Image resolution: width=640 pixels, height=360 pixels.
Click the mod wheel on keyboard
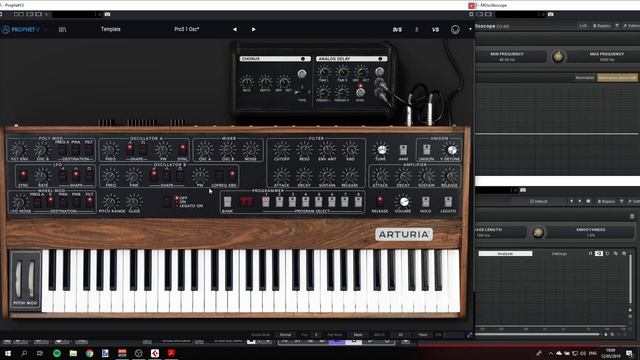pos(32,279)
